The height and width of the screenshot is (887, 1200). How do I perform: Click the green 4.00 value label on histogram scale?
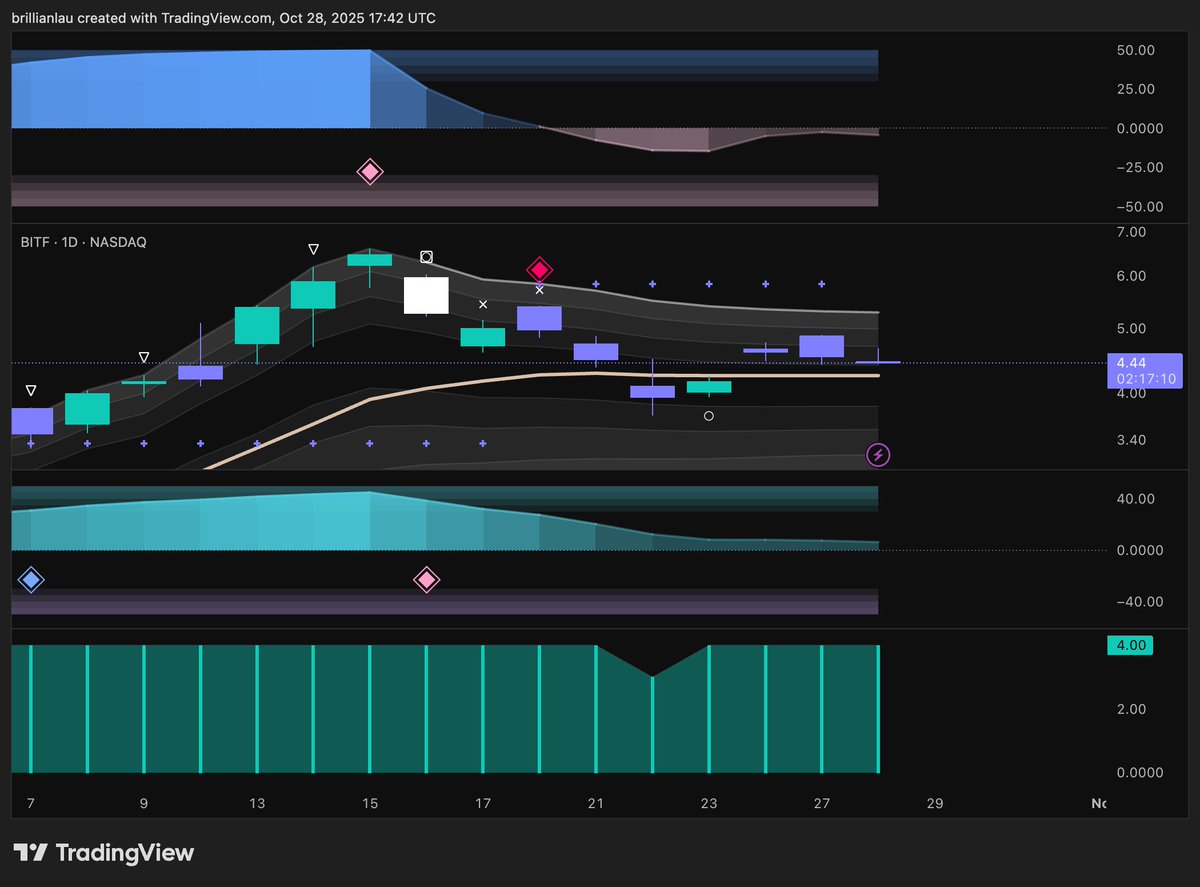point(1130,645)
